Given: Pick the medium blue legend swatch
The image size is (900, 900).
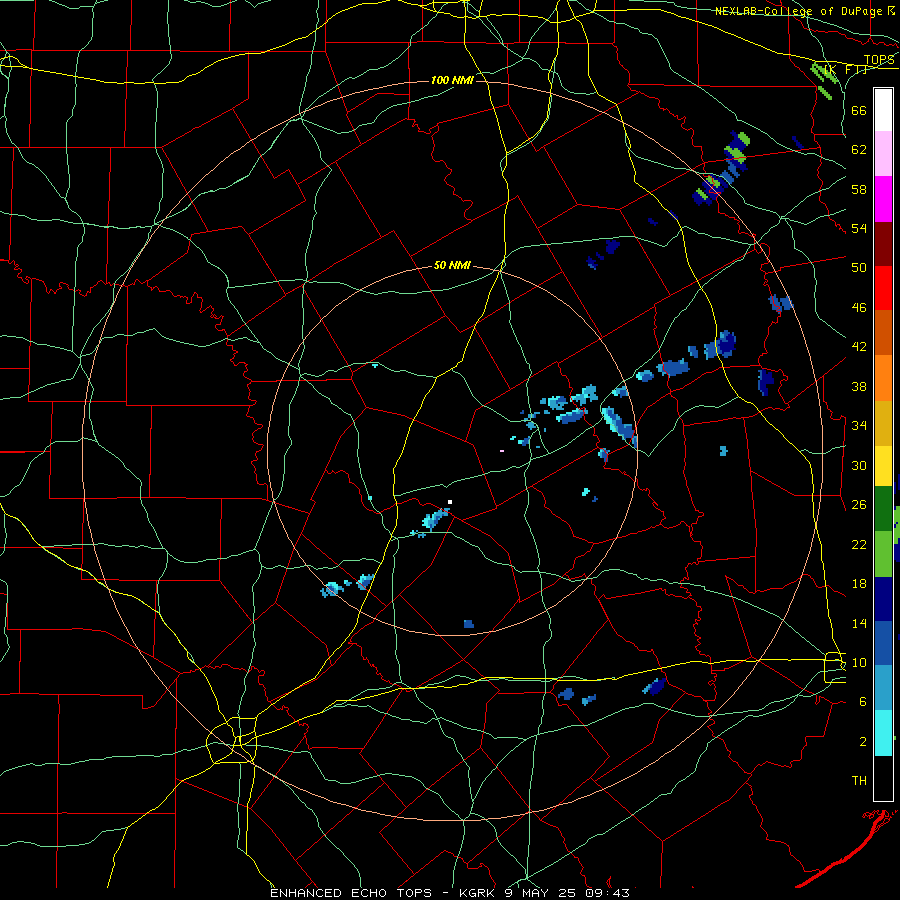Looking at the screenshot, I should point(883,643).
